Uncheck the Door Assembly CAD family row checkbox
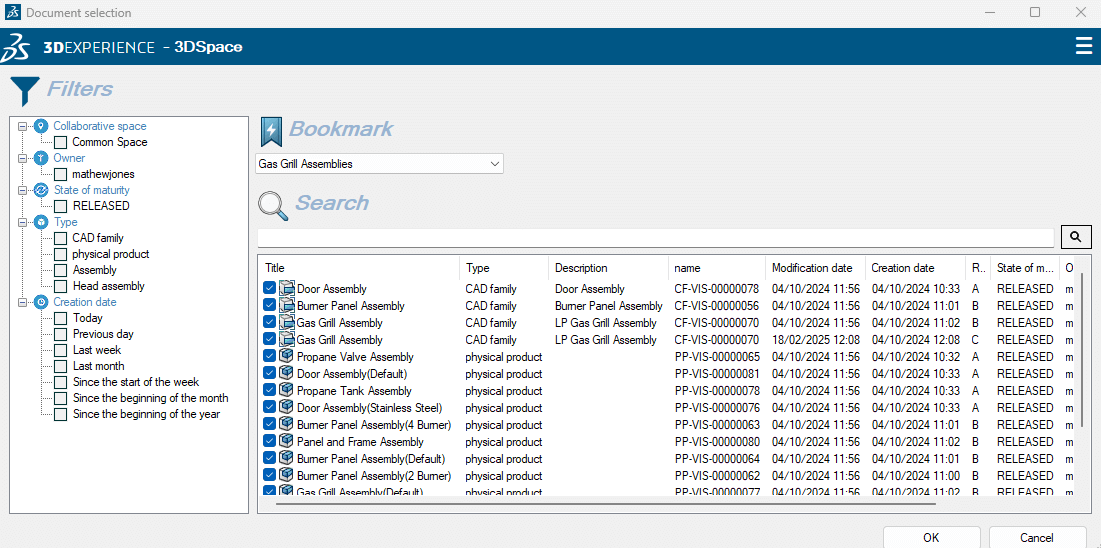Viewport: 1101px width, 548px height. (x=270, y=288)
